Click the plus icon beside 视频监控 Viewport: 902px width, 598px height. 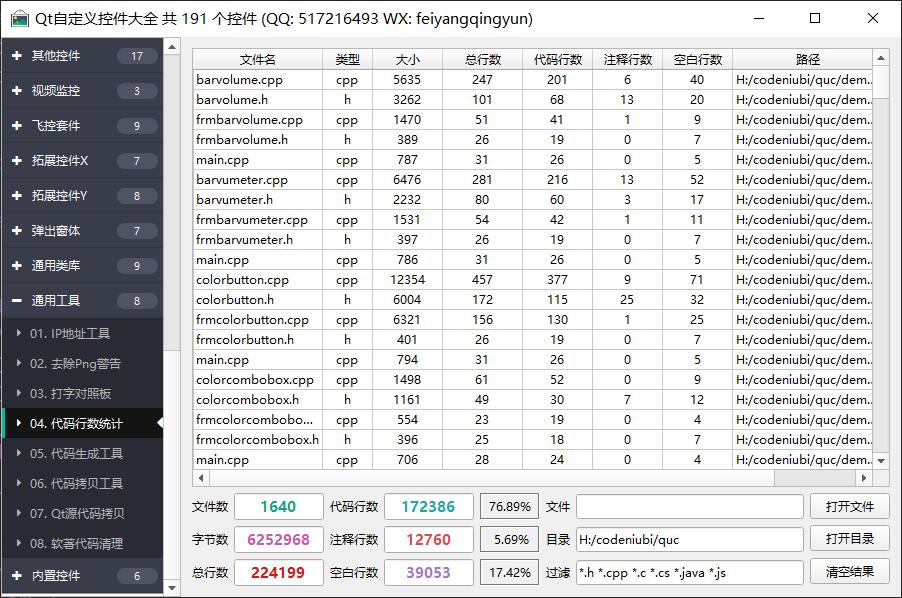tap(17, 91)
